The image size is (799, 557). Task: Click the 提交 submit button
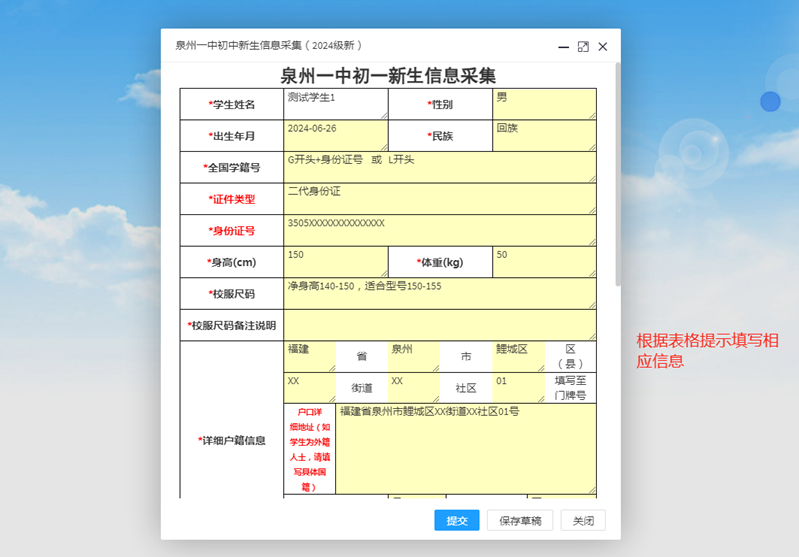[x=457, y=520]
